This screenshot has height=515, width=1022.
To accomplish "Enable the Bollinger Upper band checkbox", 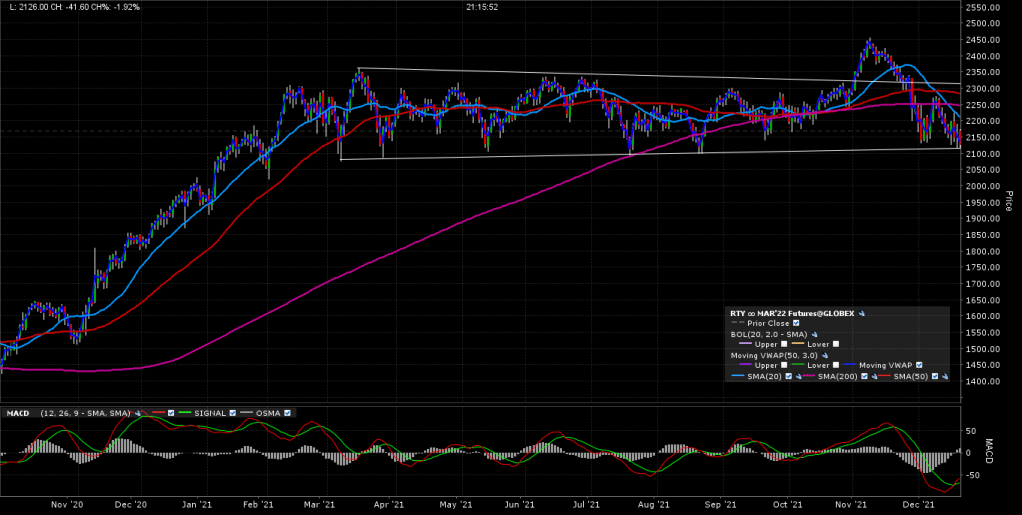I will (x=784, y=344).
